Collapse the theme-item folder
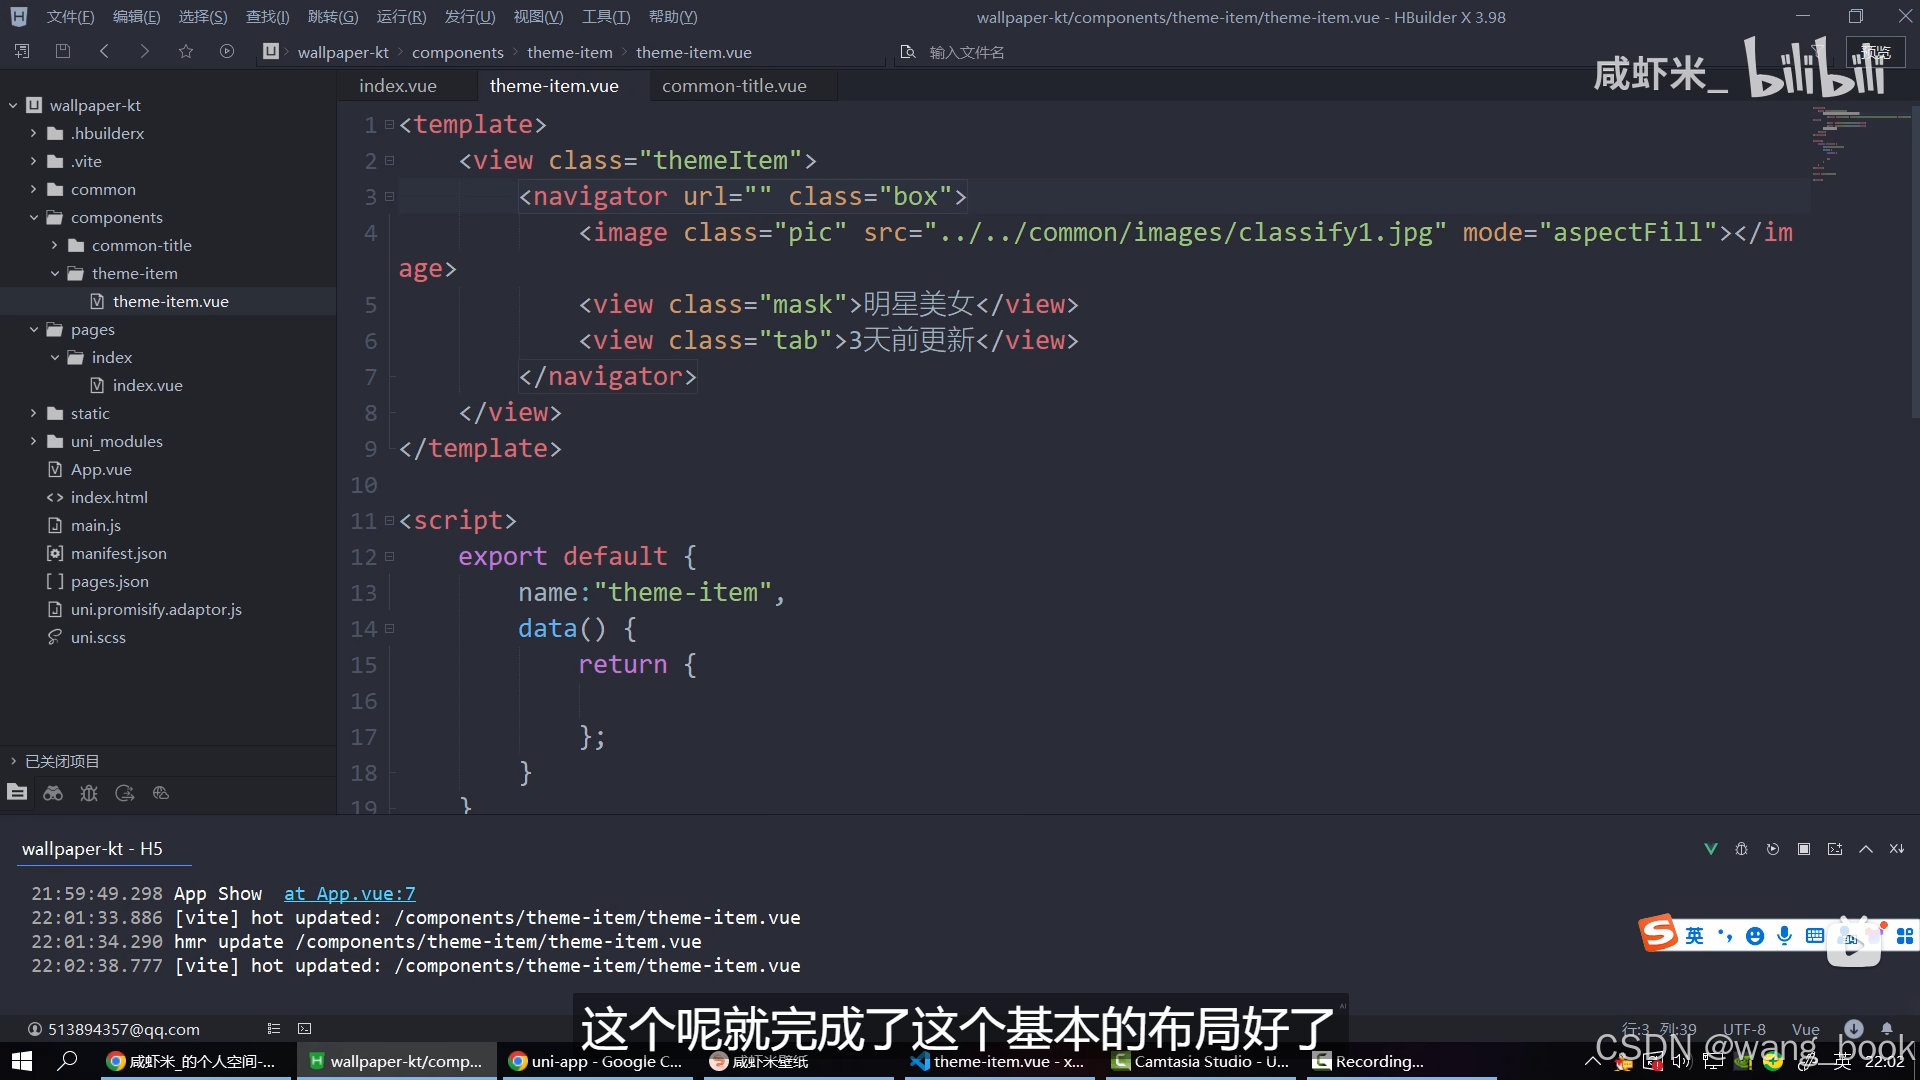This screenshot has width=1920, height=1080. 54,273
